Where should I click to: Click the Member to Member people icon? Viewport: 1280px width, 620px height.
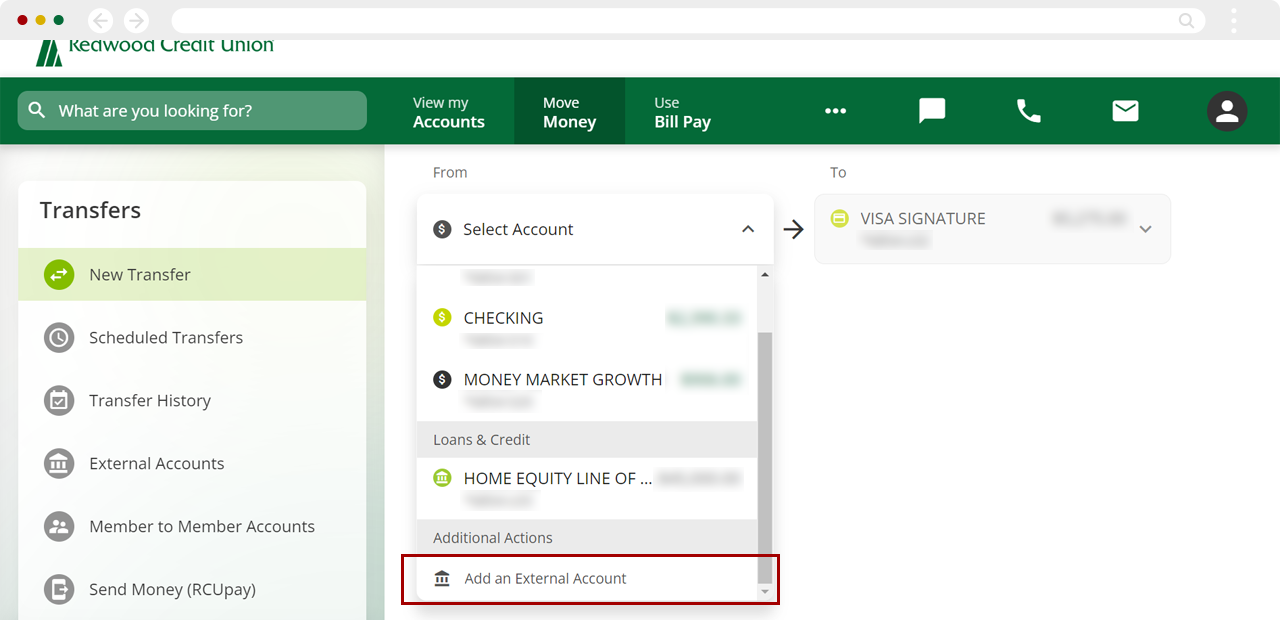coord(59,526)
